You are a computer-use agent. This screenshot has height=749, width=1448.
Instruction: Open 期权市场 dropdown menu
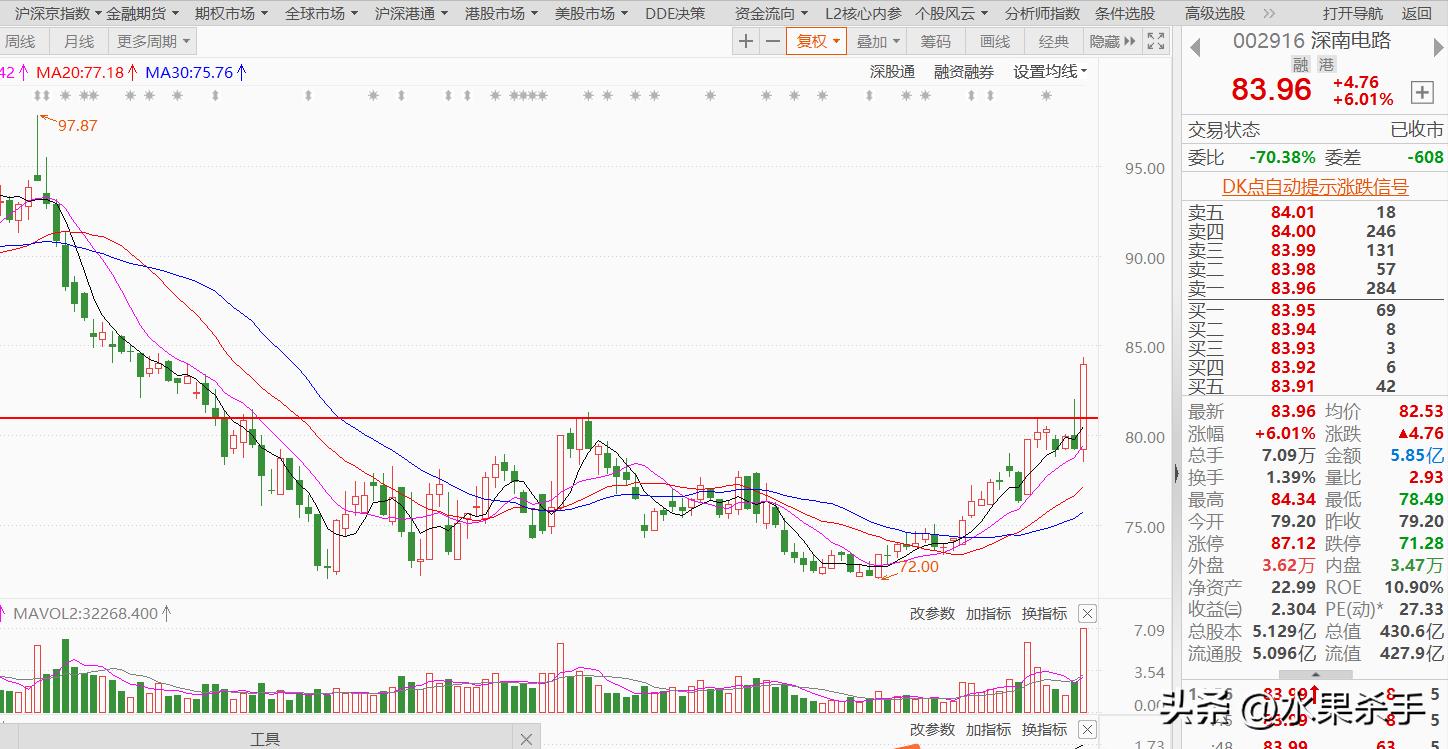coord(231,14)
